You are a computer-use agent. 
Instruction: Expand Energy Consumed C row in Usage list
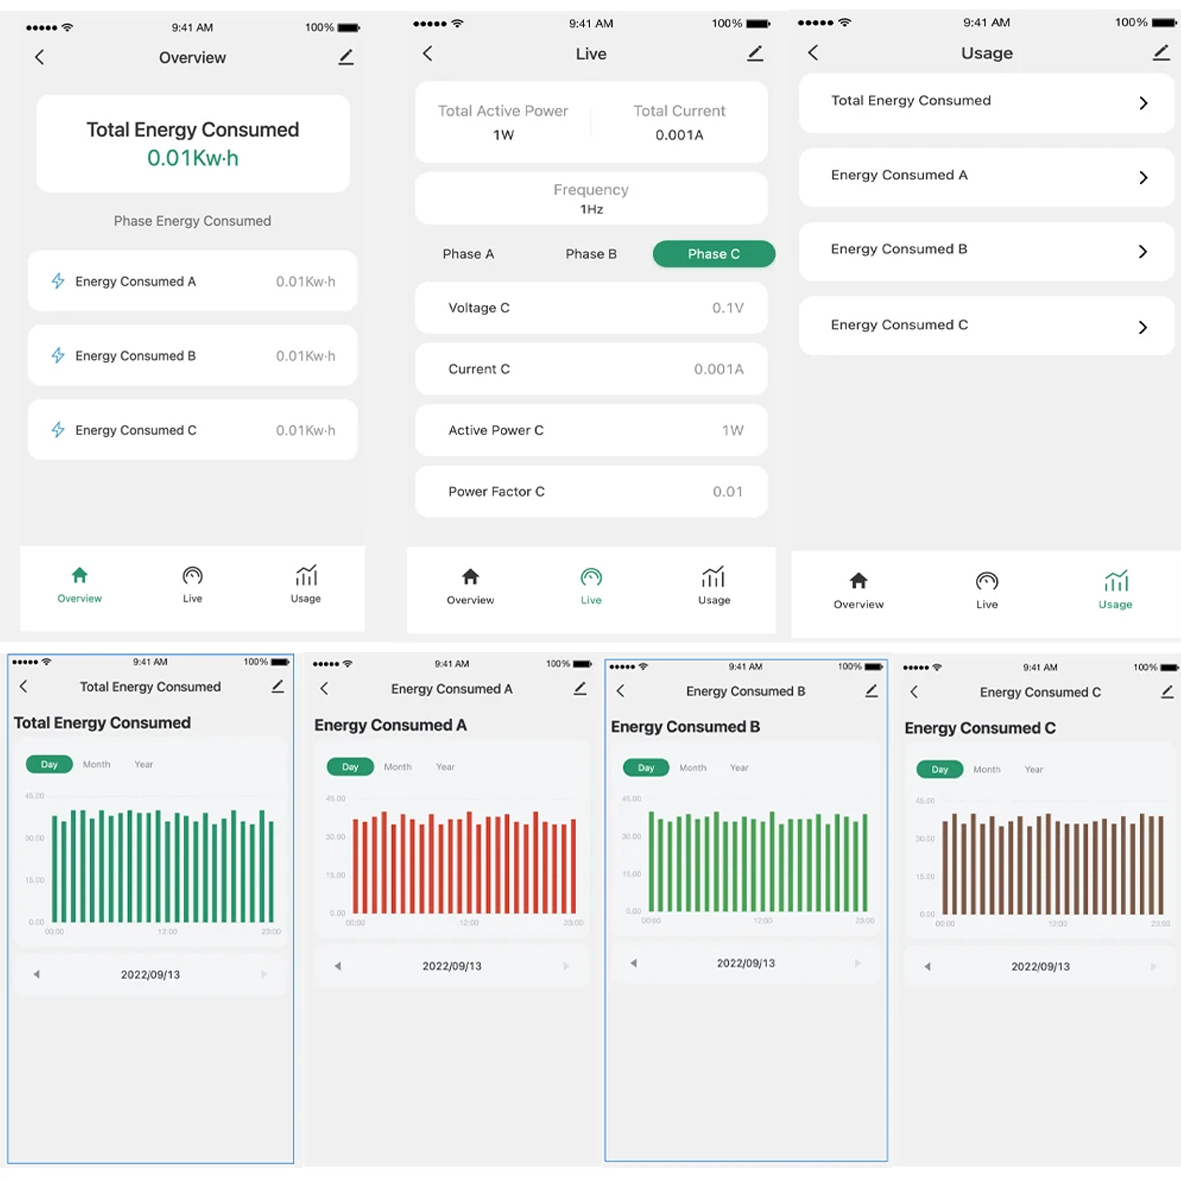1143,327
